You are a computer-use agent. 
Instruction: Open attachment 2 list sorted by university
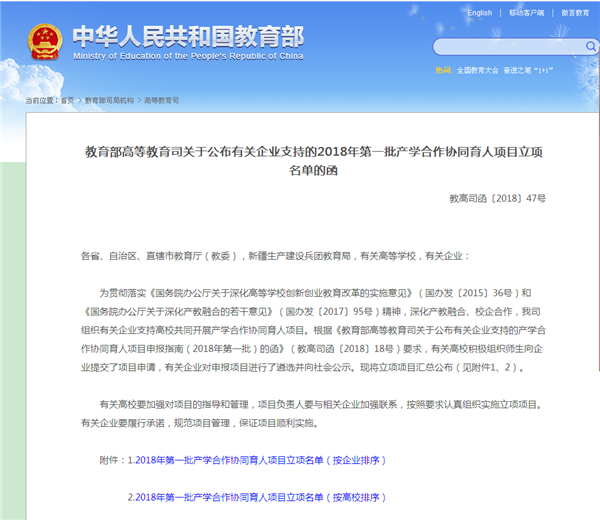(x=256, y=497)
